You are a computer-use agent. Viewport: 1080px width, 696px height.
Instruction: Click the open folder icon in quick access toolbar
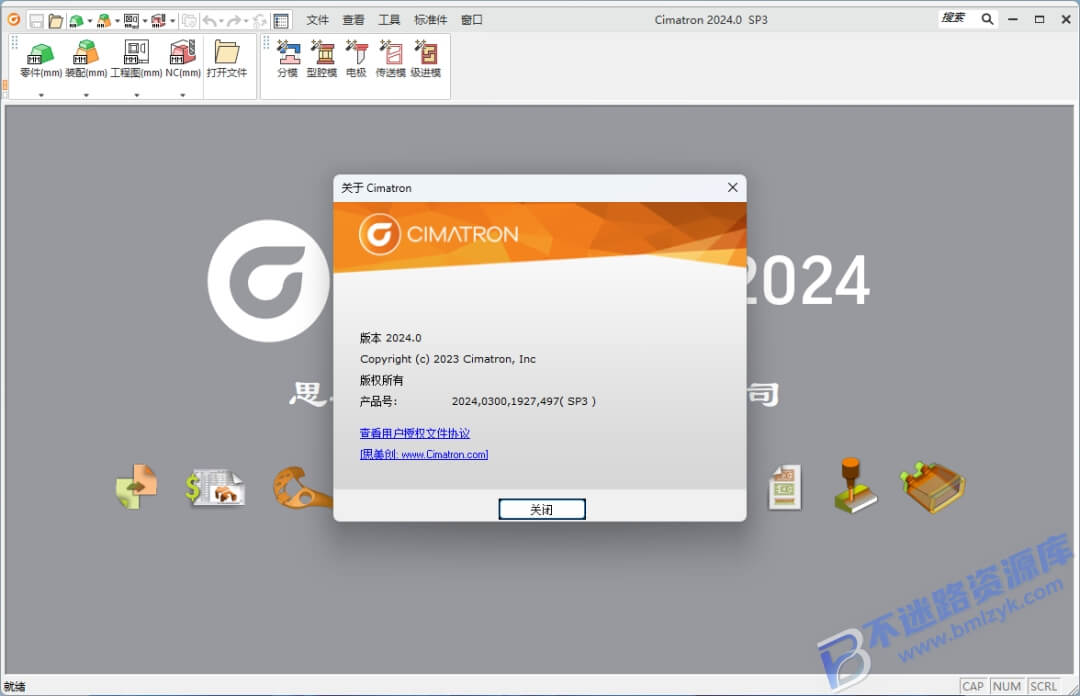tap(56, 21)
